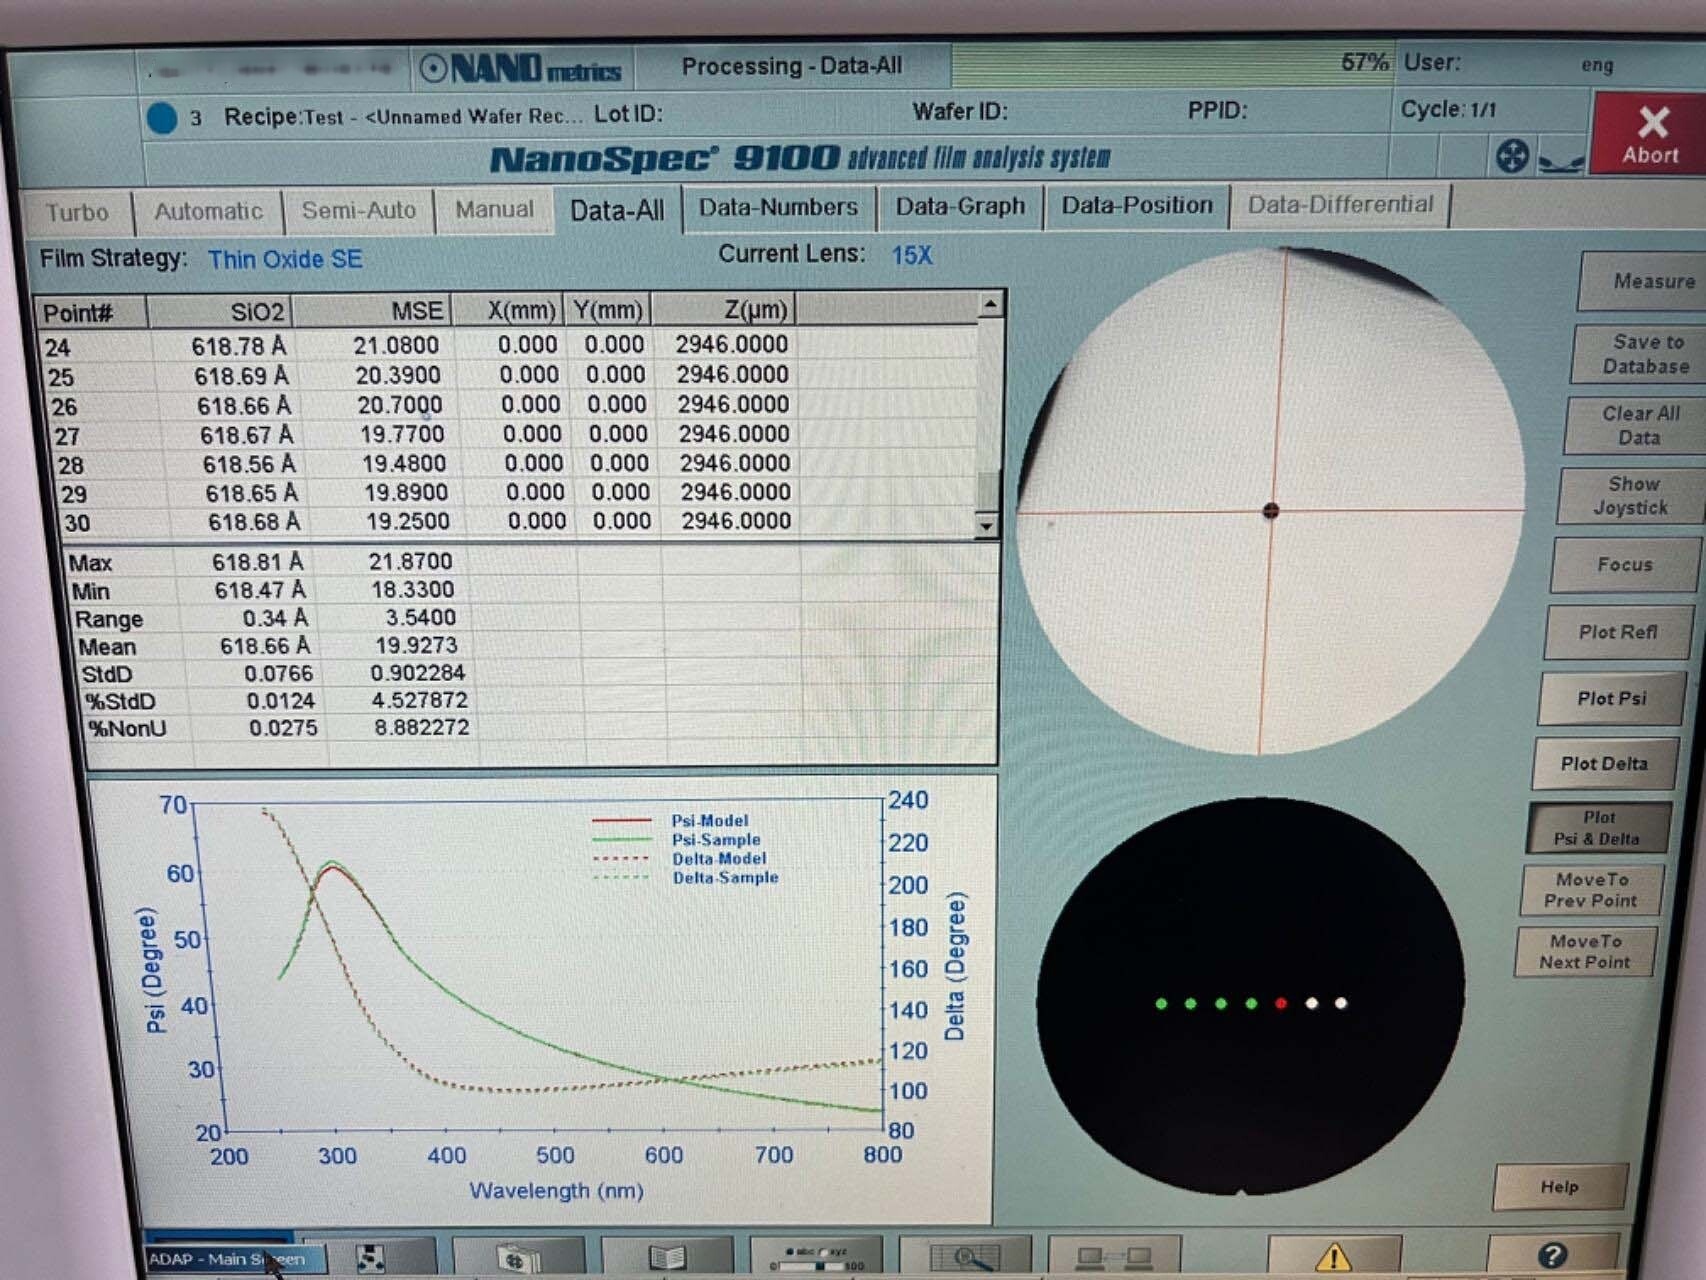Click the red Abort button
This screenshot has height=1280, width=1706.
click(1648, 133)
